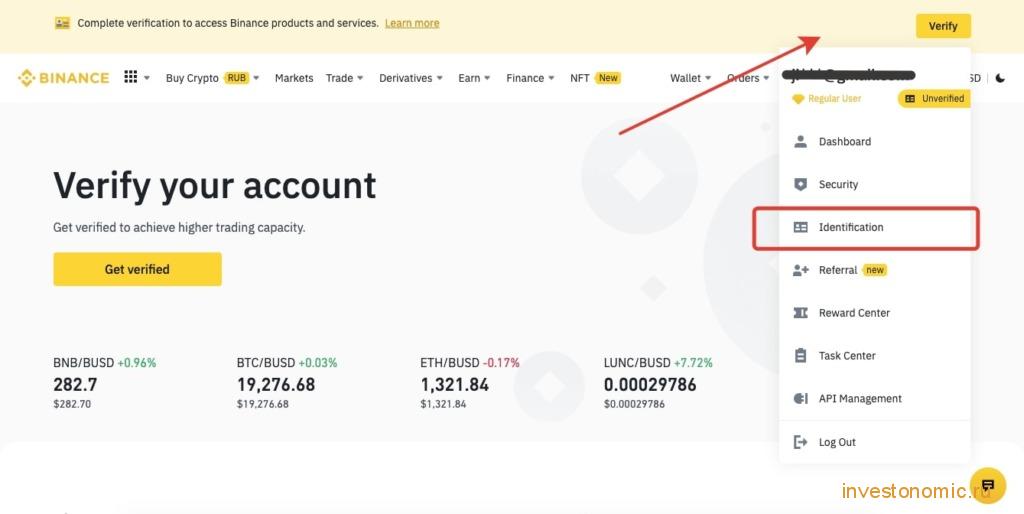The width and height of the screenshot is (1024, 514).
Task: Click the 1,321.84 ETH price value
Action: (x=455, y=384)
